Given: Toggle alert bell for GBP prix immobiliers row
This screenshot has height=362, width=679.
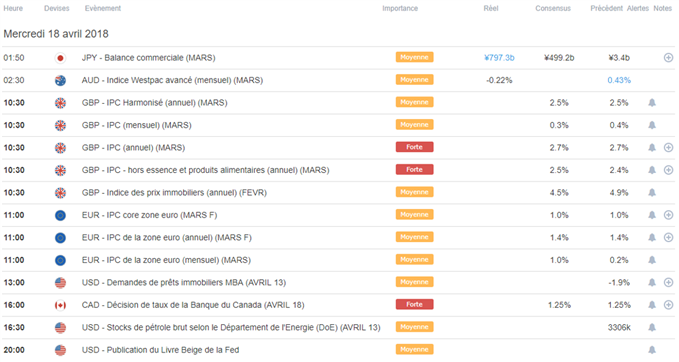Looking at the screenshot, I should click(x=652, y=193).
